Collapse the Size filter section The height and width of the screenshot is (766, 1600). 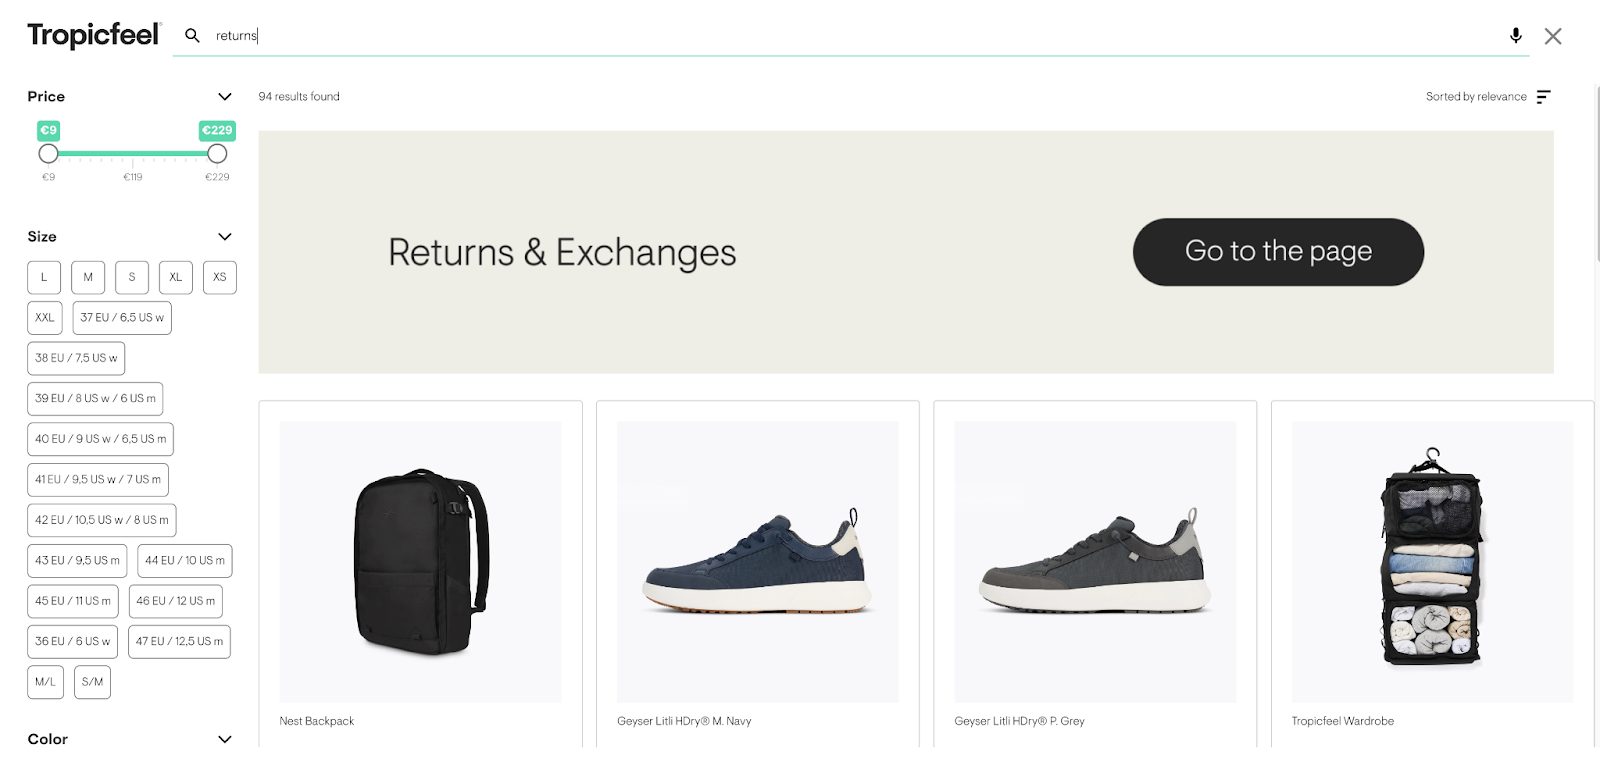click(x=225, y=237)
